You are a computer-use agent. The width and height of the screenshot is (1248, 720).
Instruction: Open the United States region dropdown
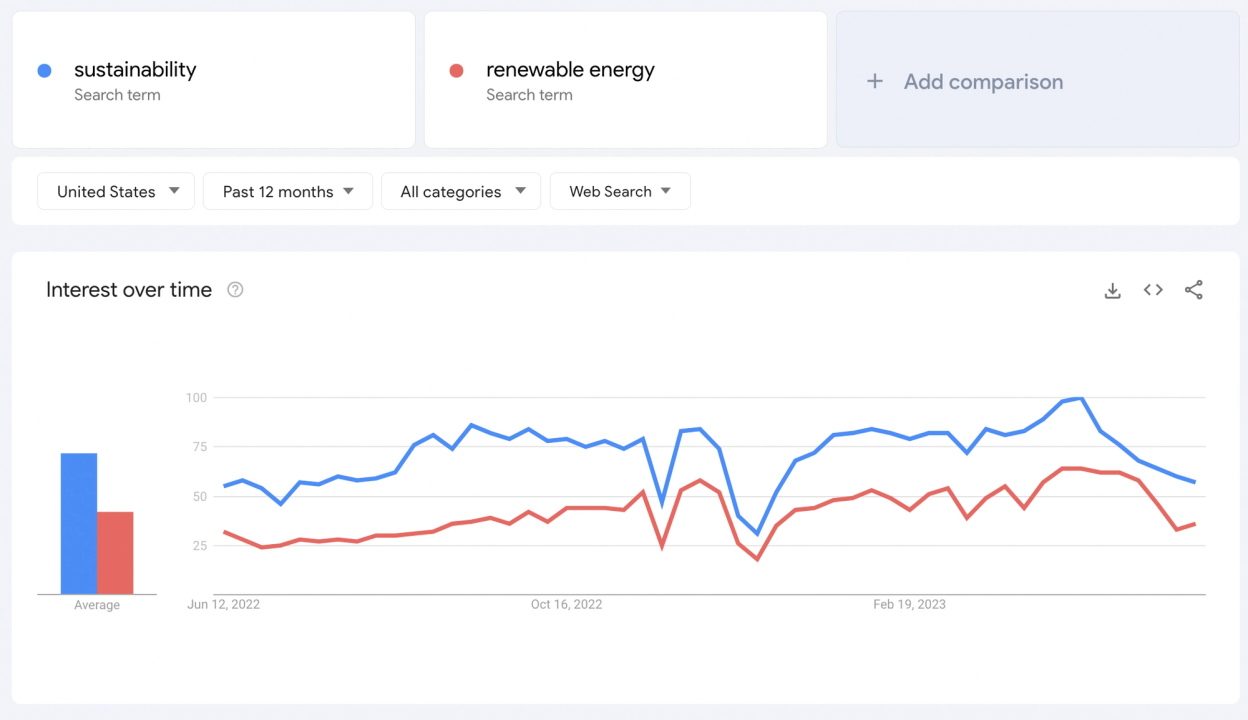pyautogui.click(x=116, y=192)
